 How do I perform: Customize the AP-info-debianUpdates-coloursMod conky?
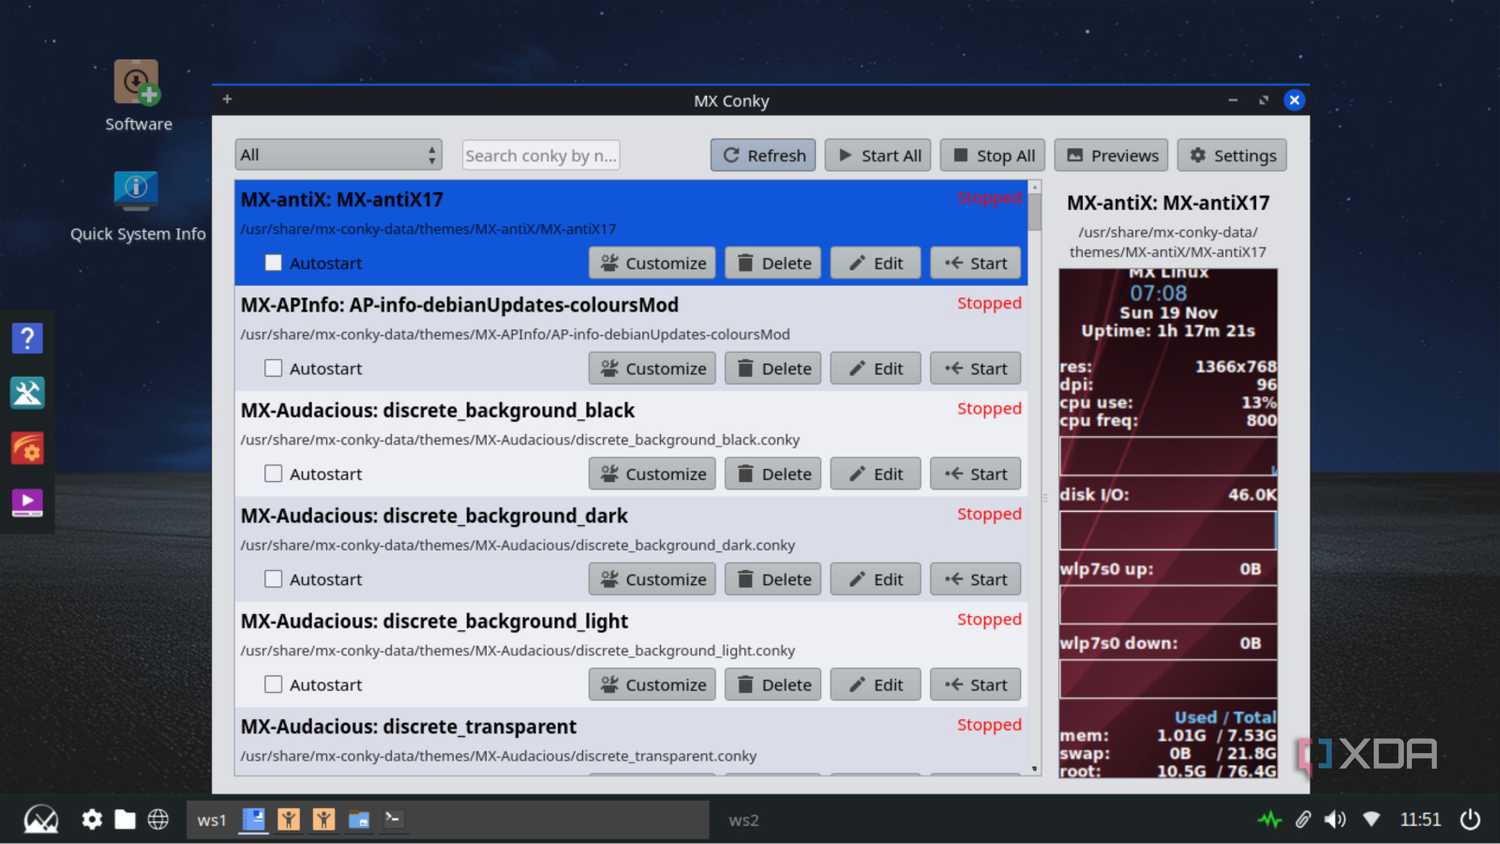[x=652, y=368]
